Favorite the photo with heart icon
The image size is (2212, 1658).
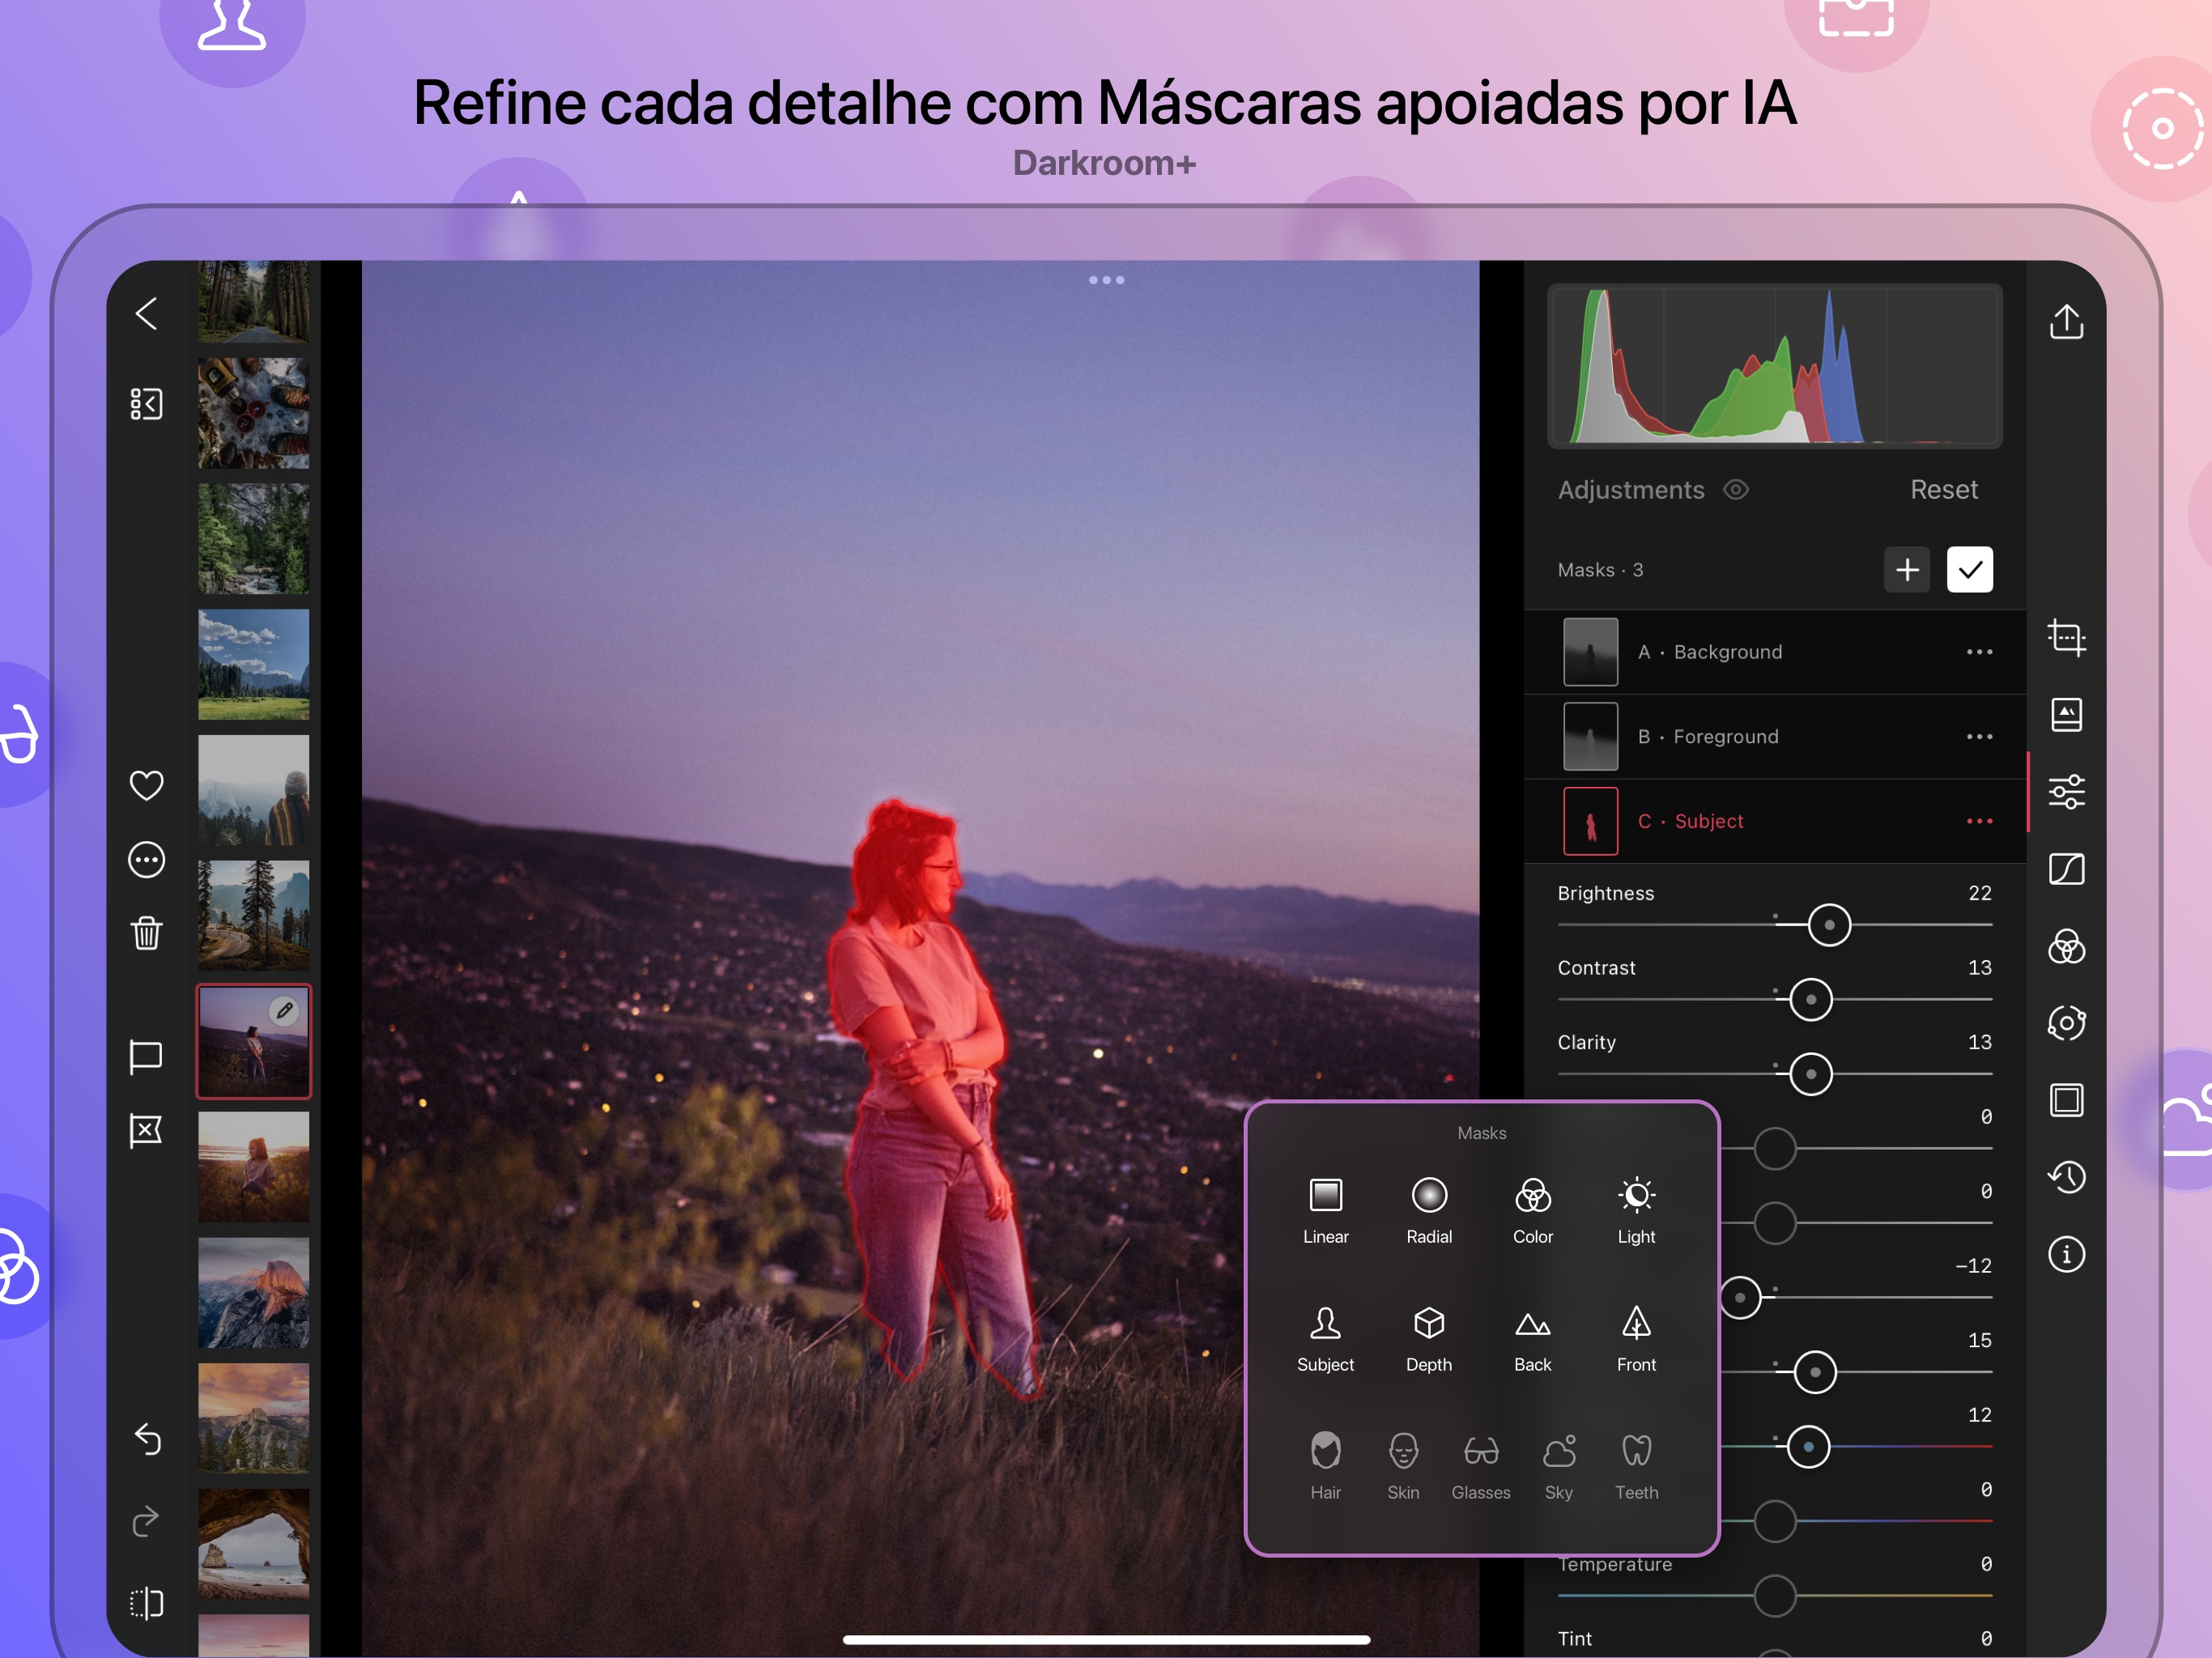(147, 785)
